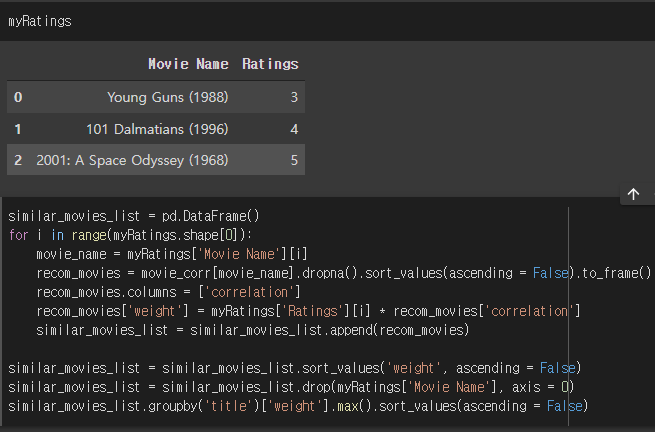Click the drop(myRatings['Movie Name']) line
655x432 pixels.
tap(291, 387)
